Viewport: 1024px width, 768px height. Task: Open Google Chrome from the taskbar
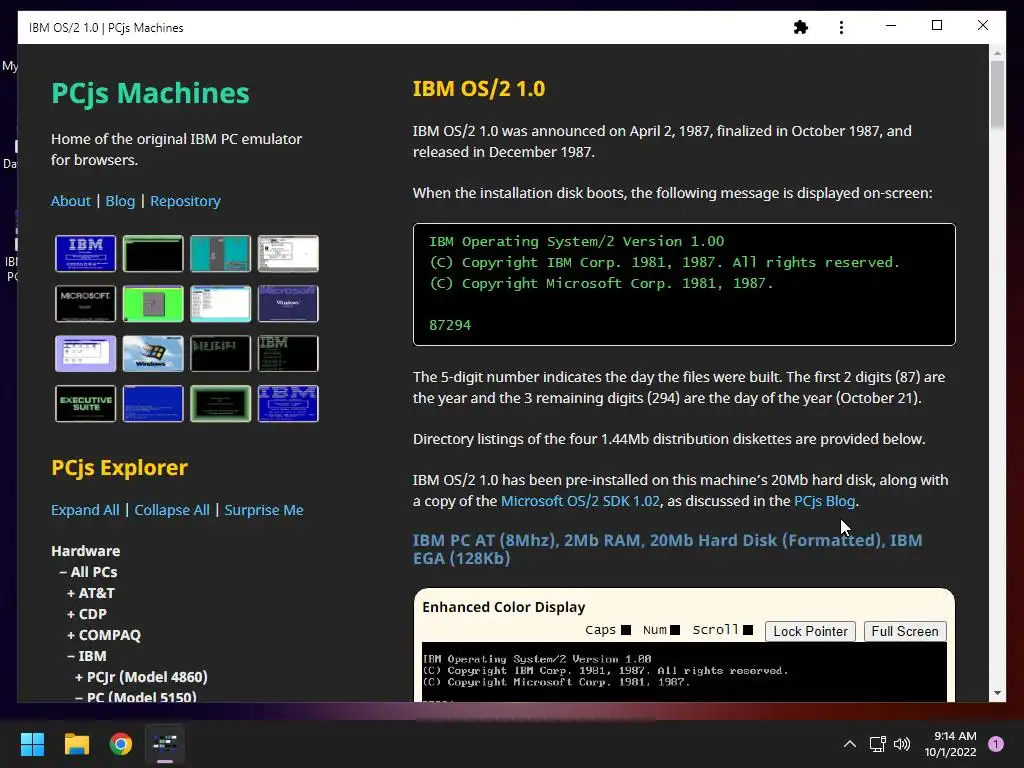point(121,744)
